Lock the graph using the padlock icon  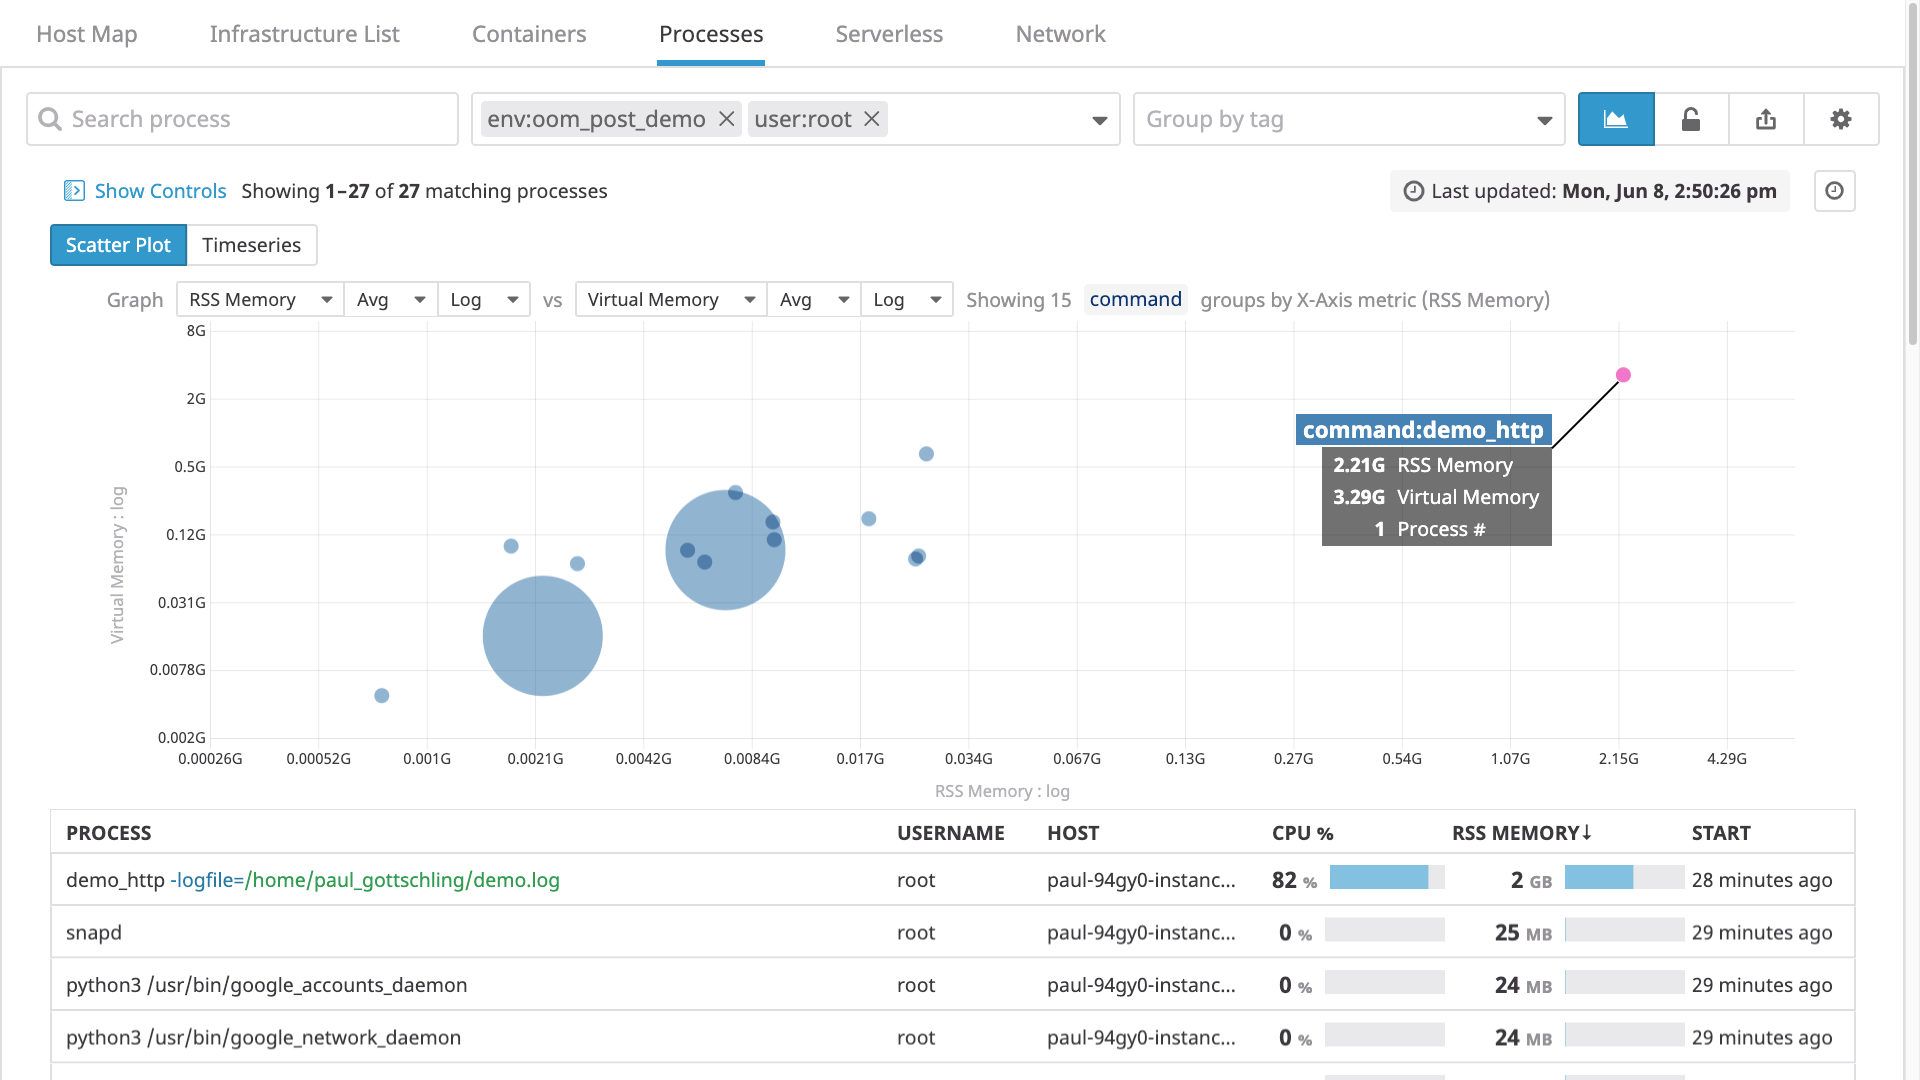[1691, 119]
